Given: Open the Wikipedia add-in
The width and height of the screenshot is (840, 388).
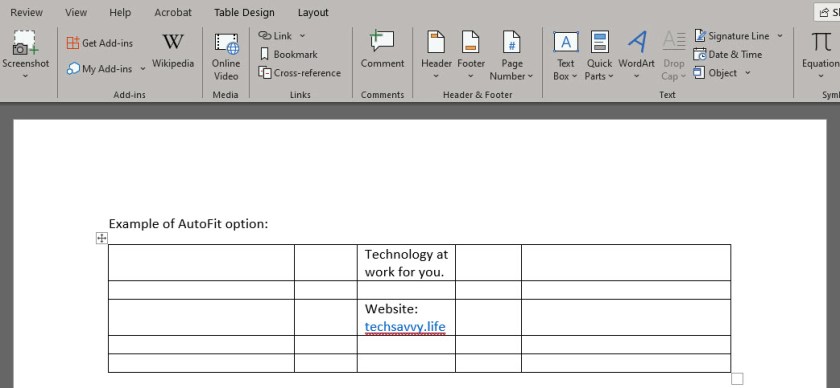Looking at the screenshot, I should tap(172, 51).
